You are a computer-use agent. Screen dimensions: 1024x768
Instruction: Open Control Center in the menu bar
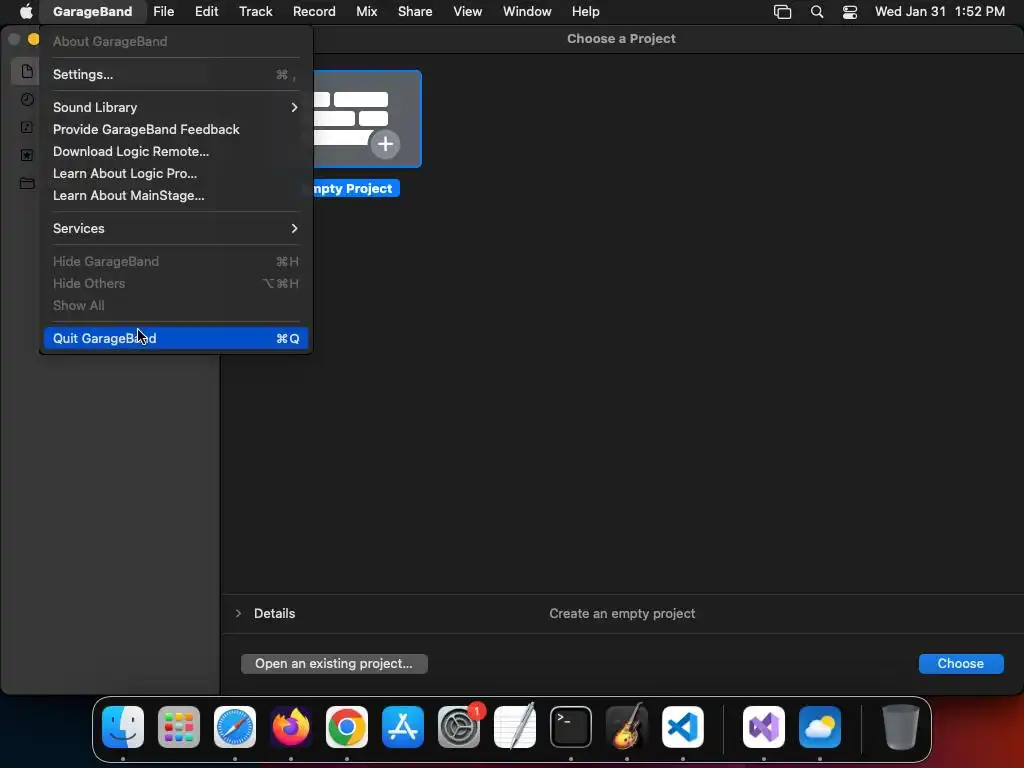tap(850, 11)
